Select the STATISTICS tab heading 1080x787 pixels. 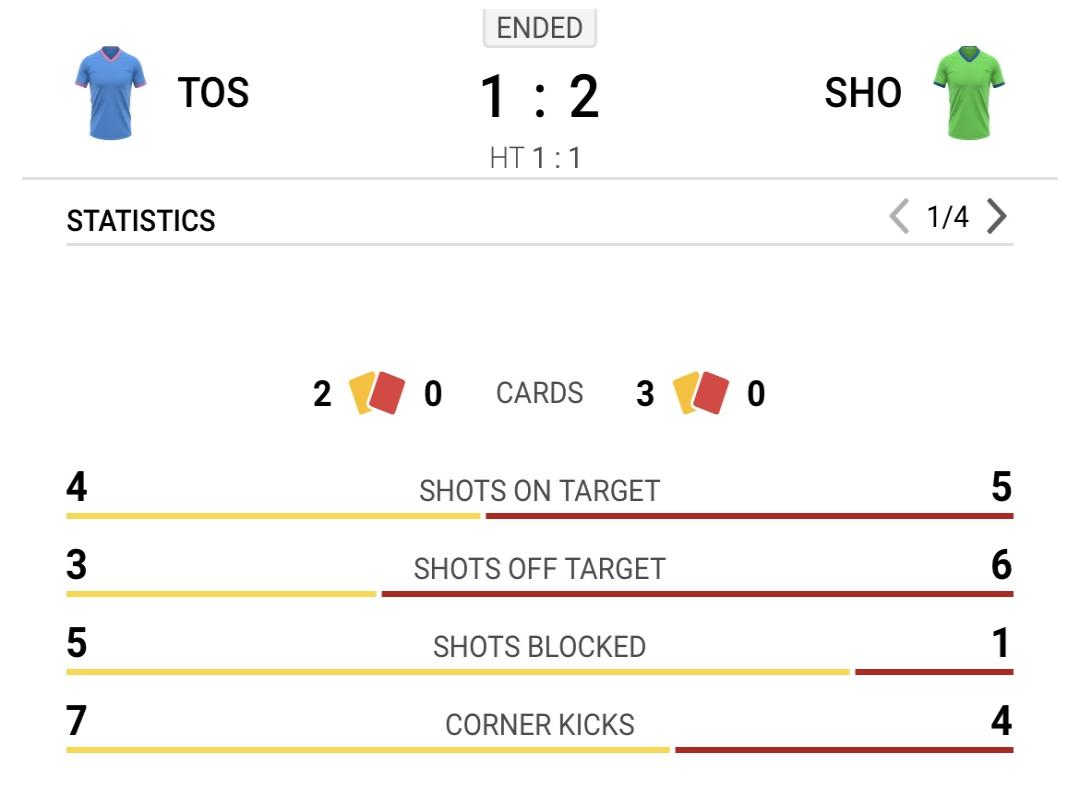pos(141,221)
